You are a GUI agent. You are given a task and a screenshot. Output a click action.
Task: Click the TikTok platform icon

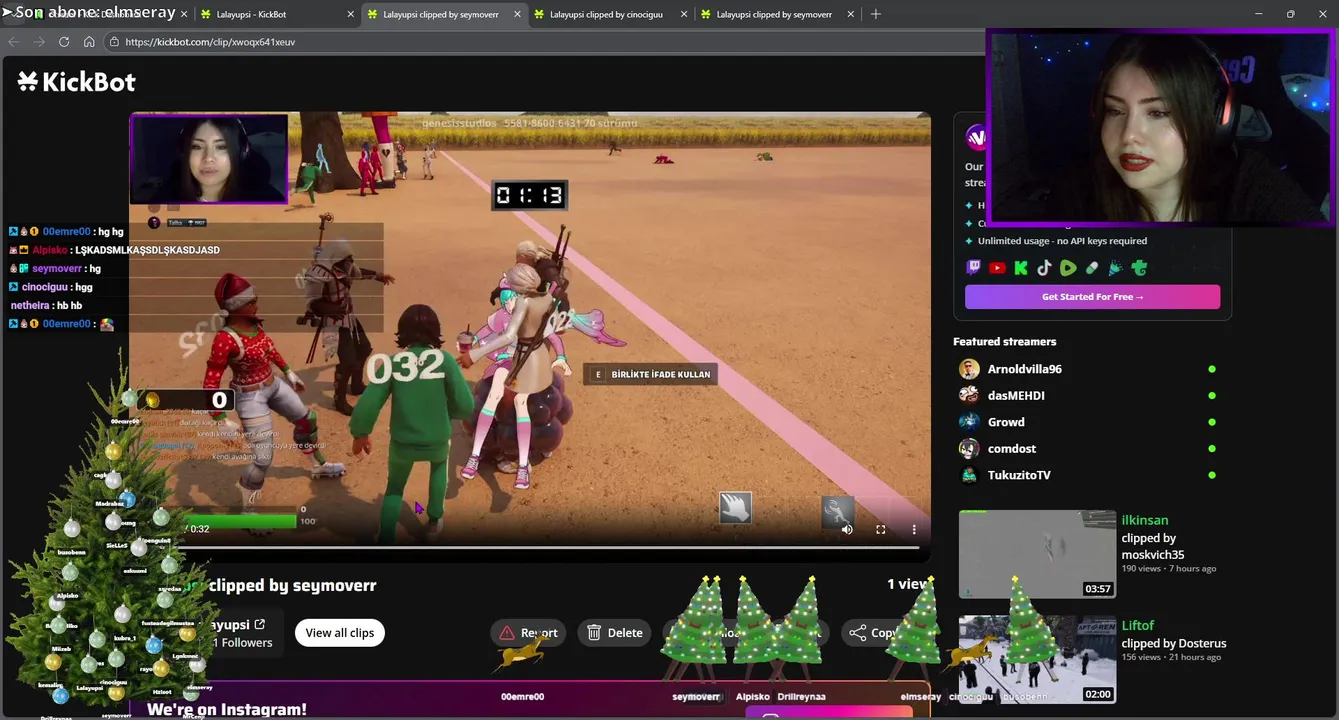tap(1044, 268)
